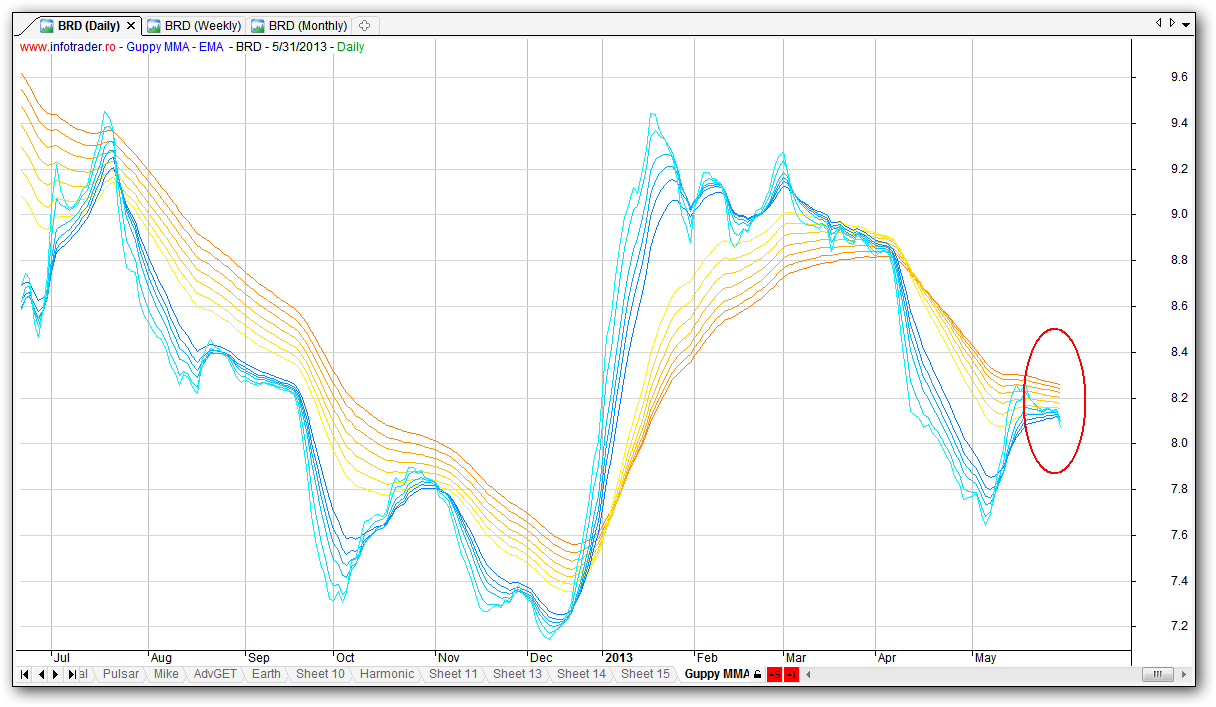Close the BRD (Daily) tab

point(131,26)
